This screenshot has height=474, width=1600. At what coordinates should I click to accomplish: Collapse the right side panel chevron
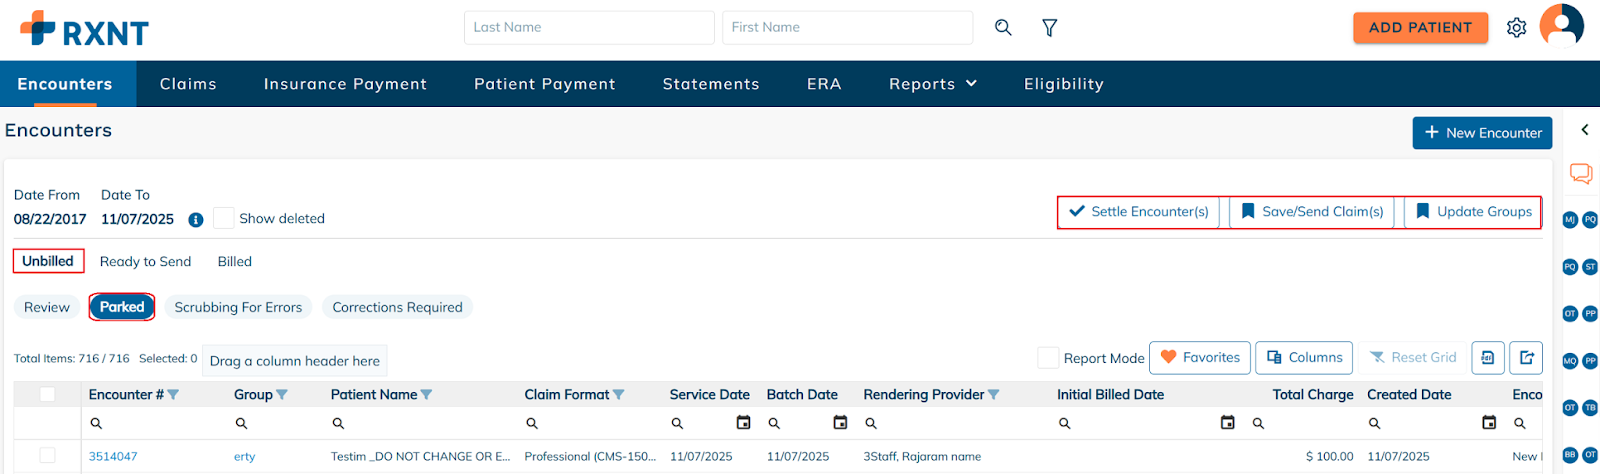click(x=1584, y=130)
